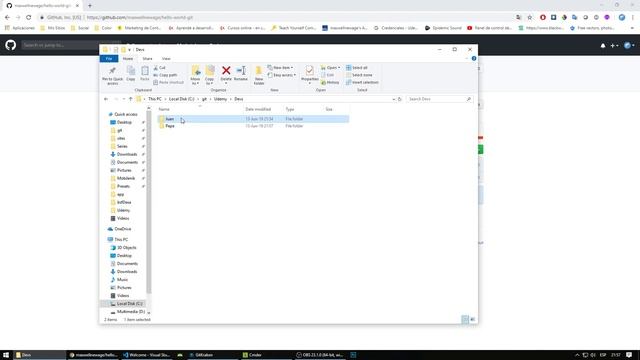Select the Pepe folder
Screen dimensions: 640x360
point(253,126)
